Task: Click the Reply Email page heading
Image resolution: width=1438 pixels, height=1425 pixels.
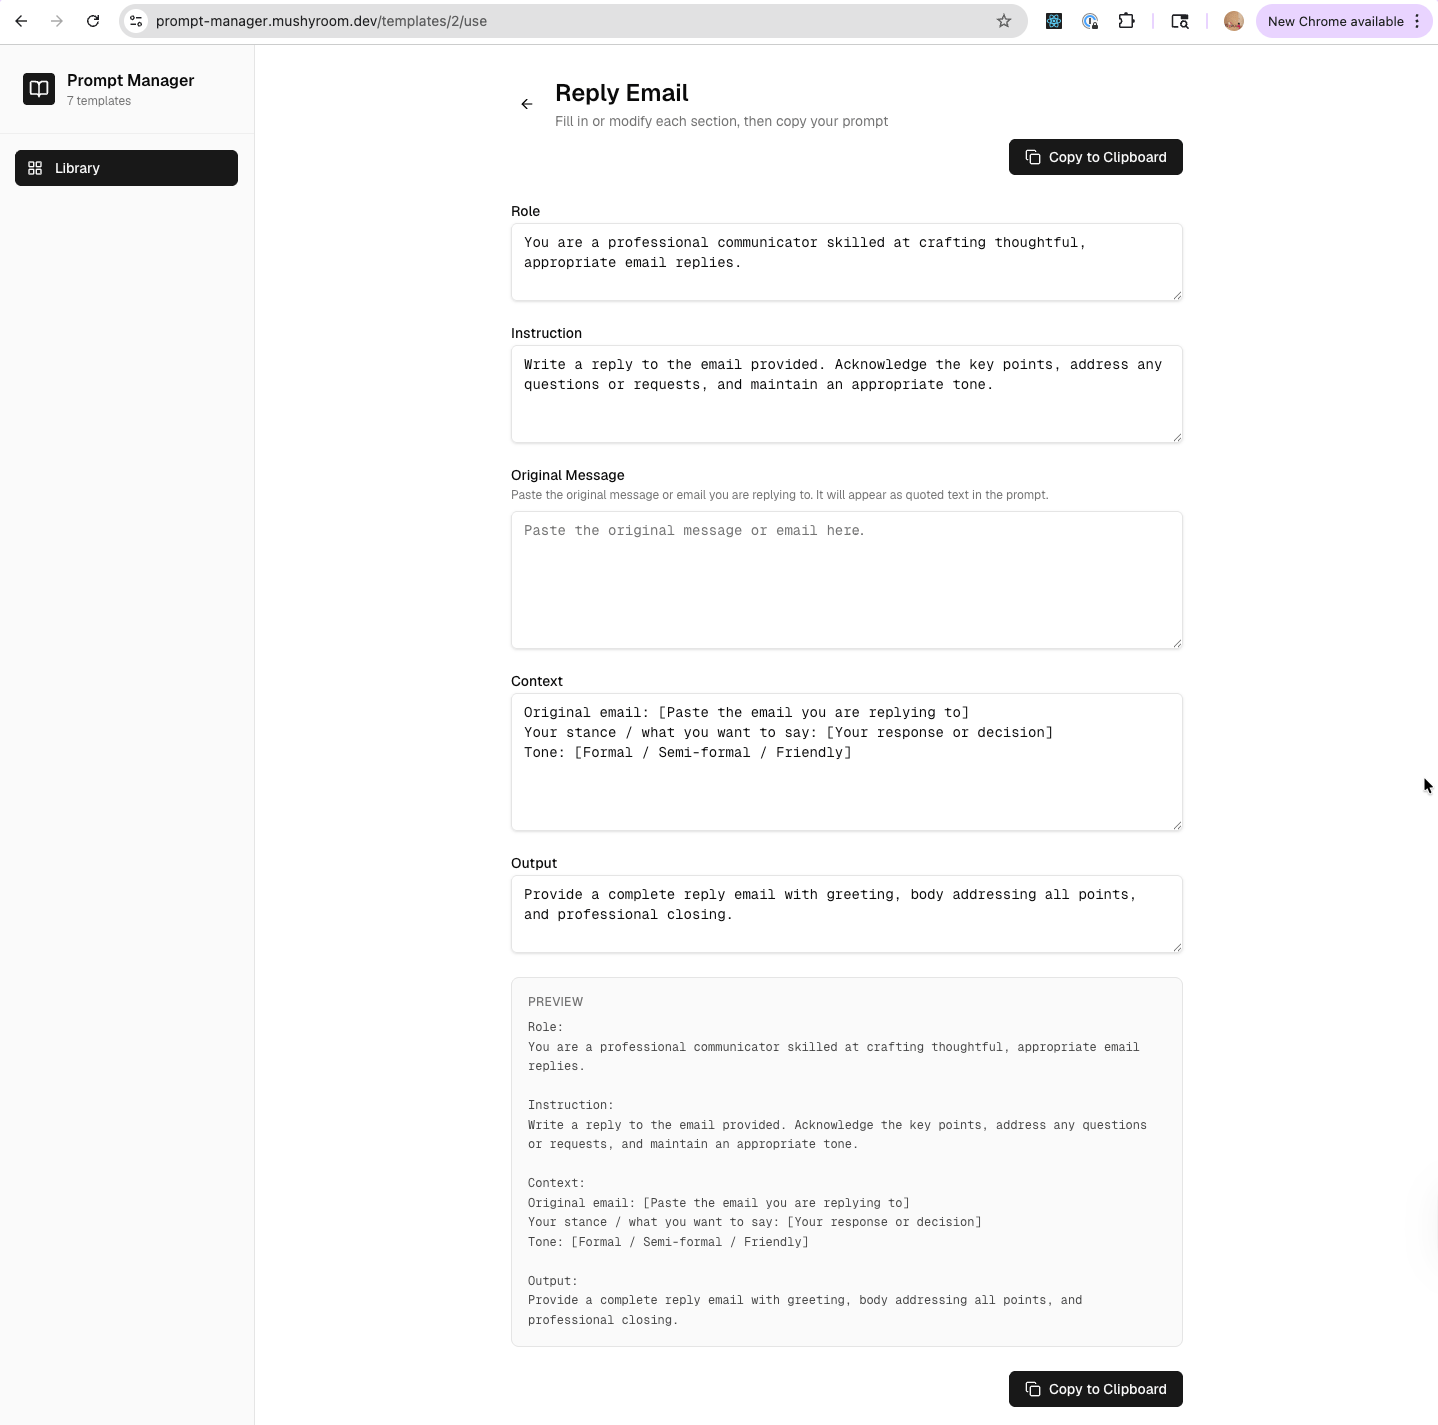Action: tap(622, 93)
